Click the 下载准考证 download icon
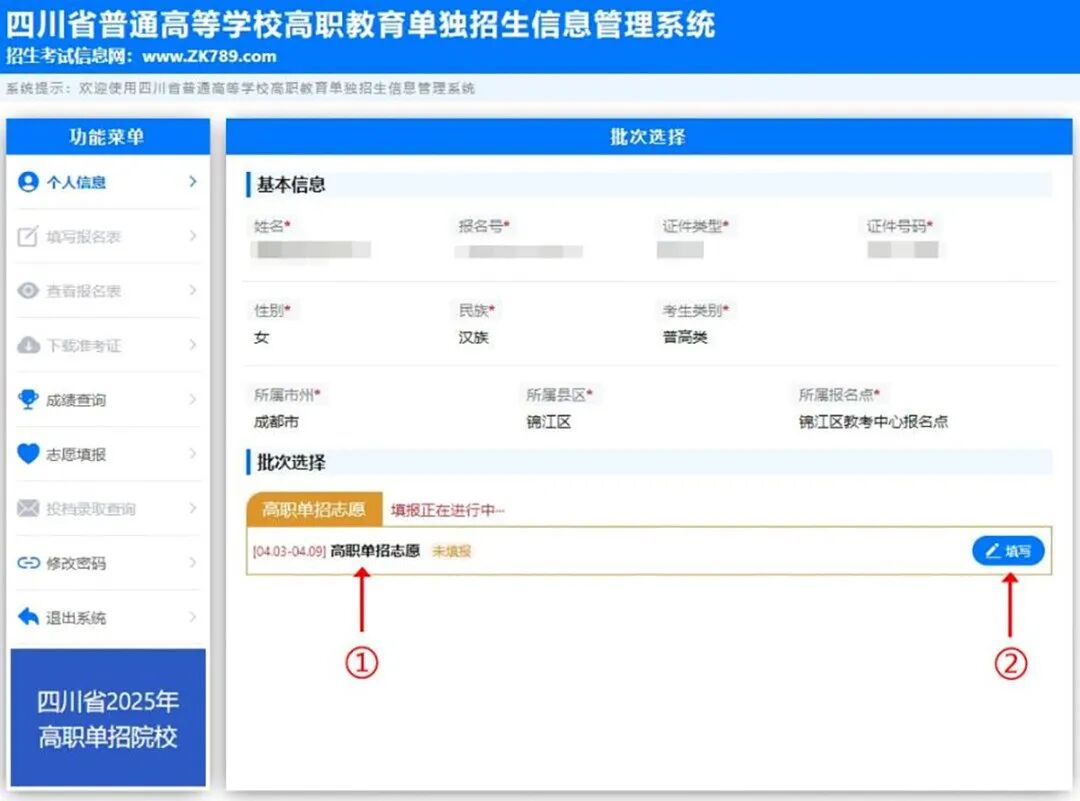The image size is (1080, 801). point(30,345)
